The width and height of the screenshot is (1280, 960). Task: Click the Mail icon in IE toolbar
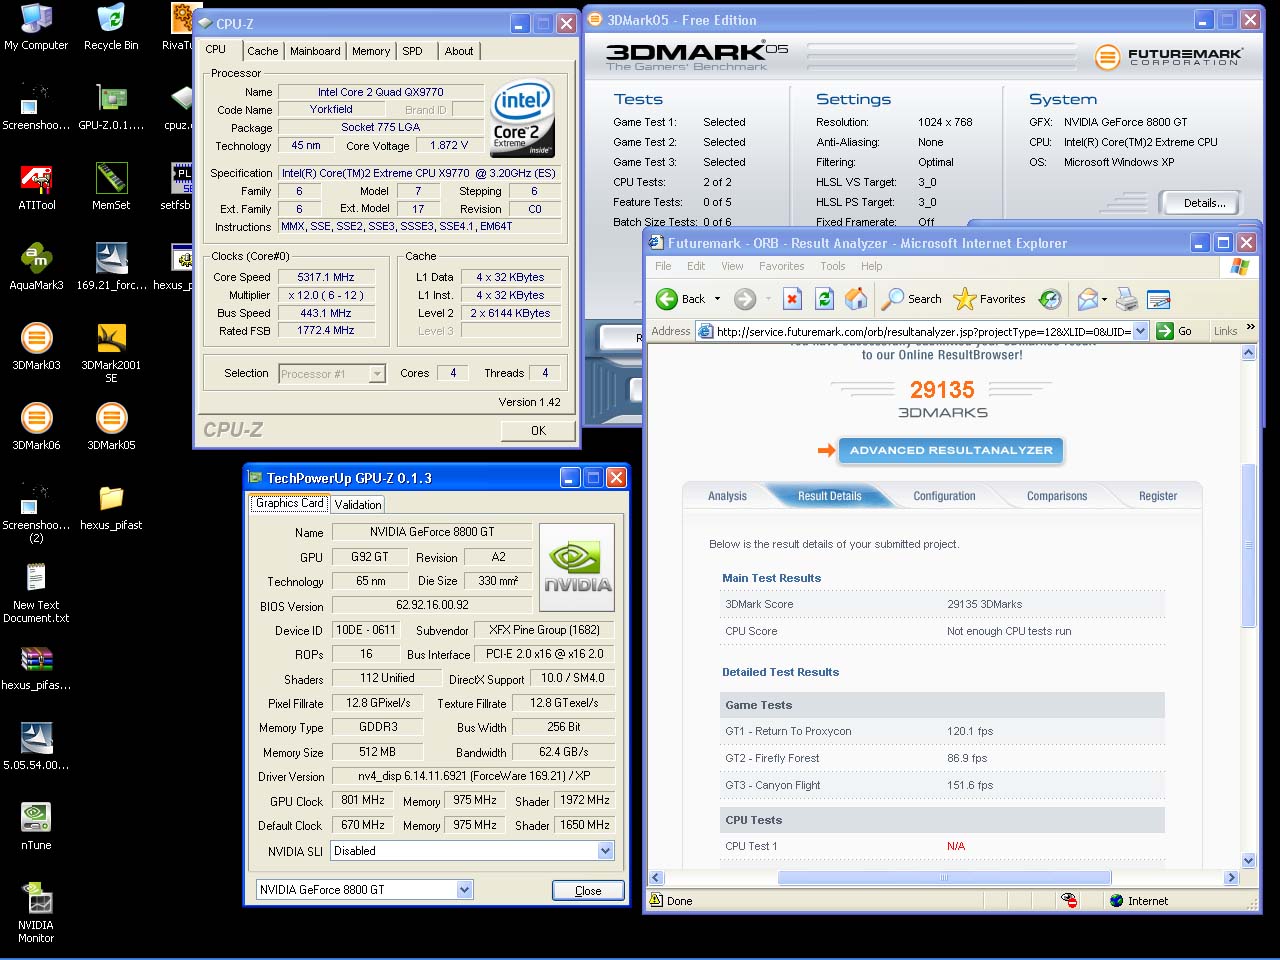(1087, 299)
